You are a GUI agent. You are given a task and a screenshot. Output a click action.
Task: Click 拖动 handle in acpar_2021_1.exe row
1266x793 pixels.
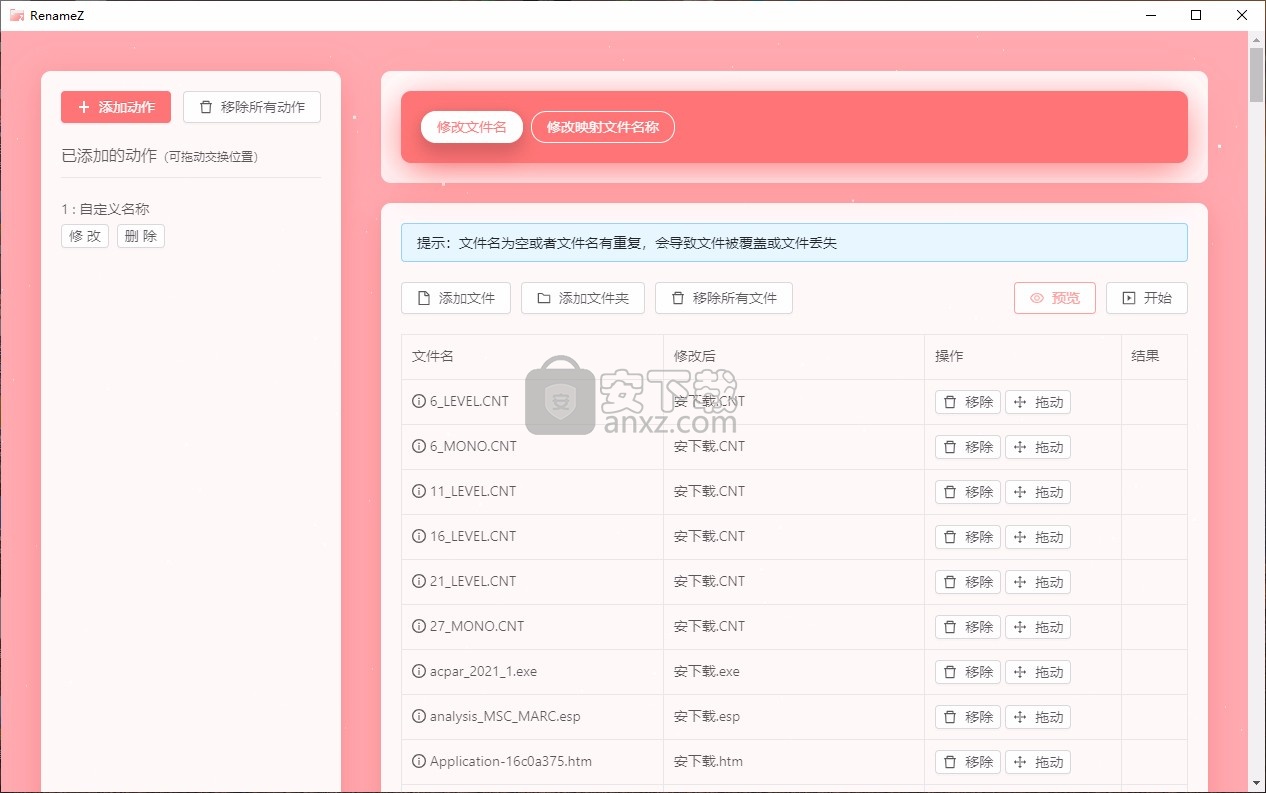point(1038,672)
